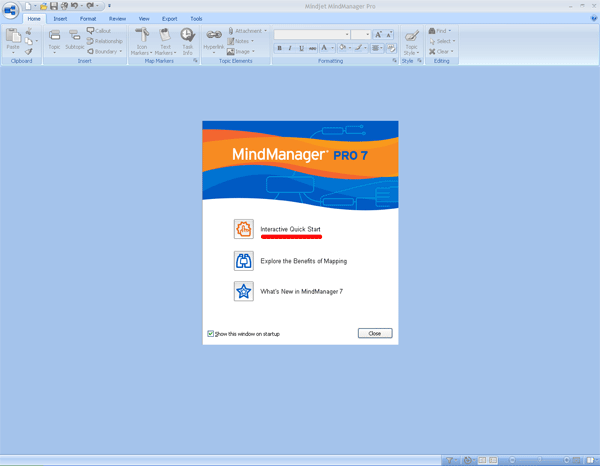The width and height of the screenshot is (600, 466).
Task: Insert a Subtopic
Action: (75, 40)
